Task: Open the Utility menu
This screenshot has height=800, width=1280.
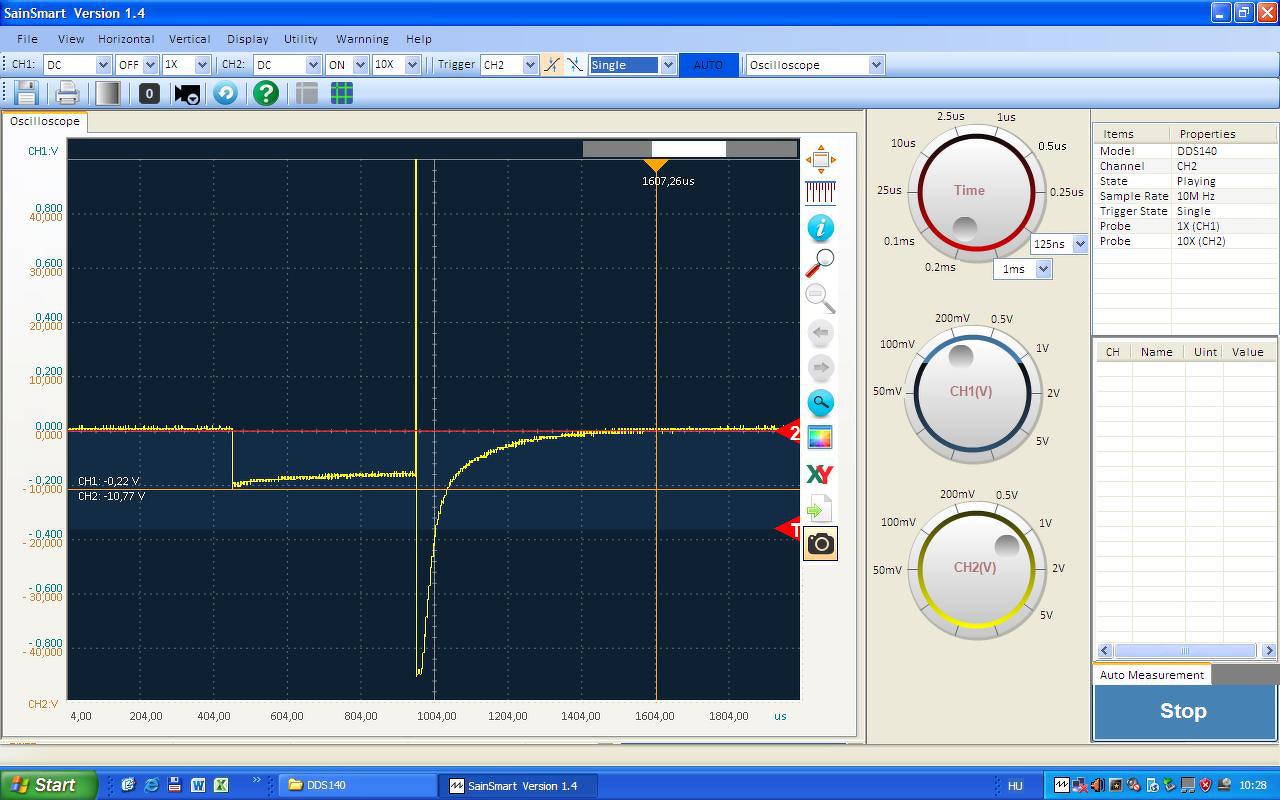Action: [301, 39]
